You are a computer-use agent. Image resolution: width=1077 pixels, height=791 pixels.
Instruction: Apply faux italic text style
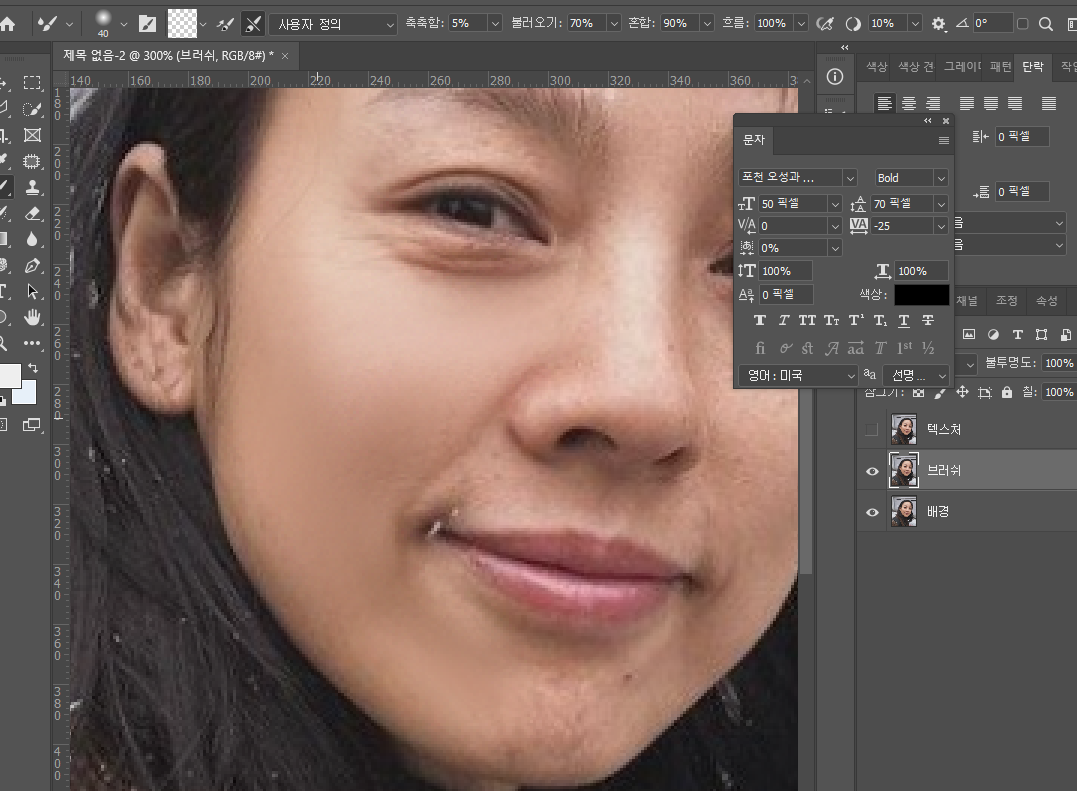coord(784,321)
